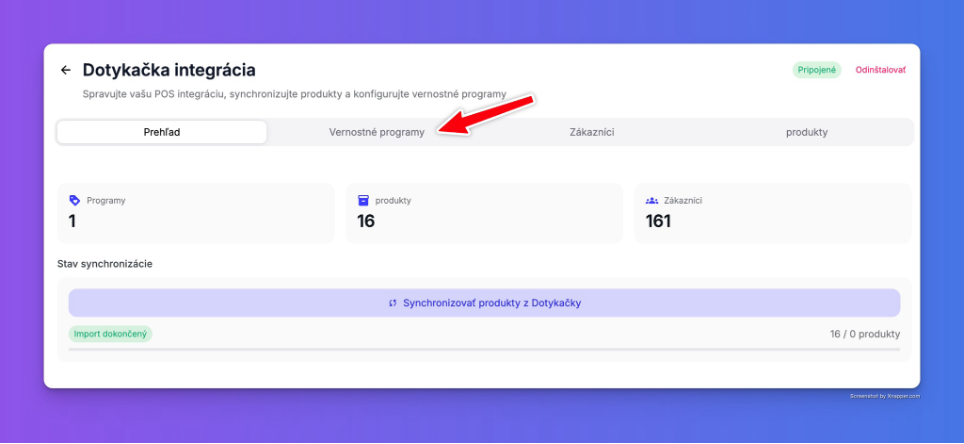
Task: Click the Dotykačka integrácia heading
Action: (x=169, y=70)
